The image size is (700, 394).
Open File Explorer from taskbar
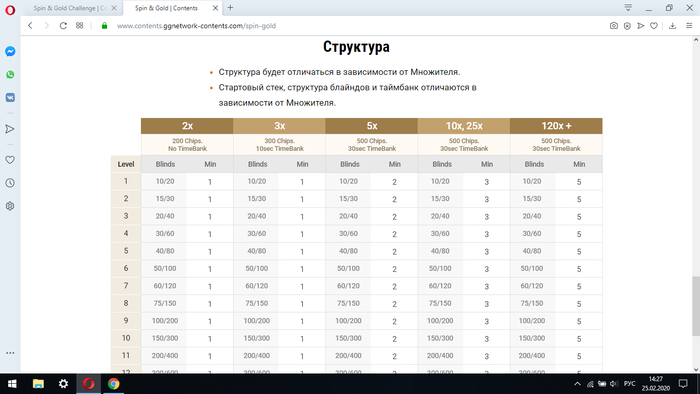[38, 384]
